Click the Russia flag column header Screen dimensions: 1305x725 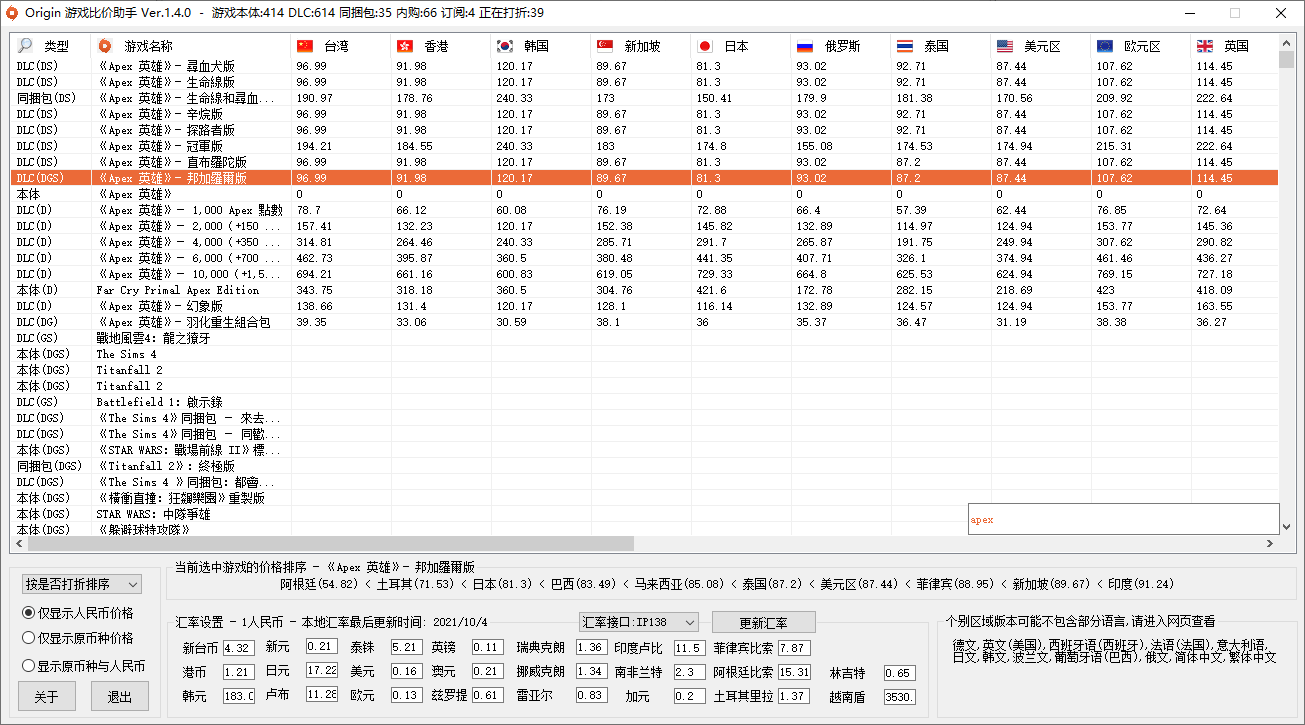[805, 45]
